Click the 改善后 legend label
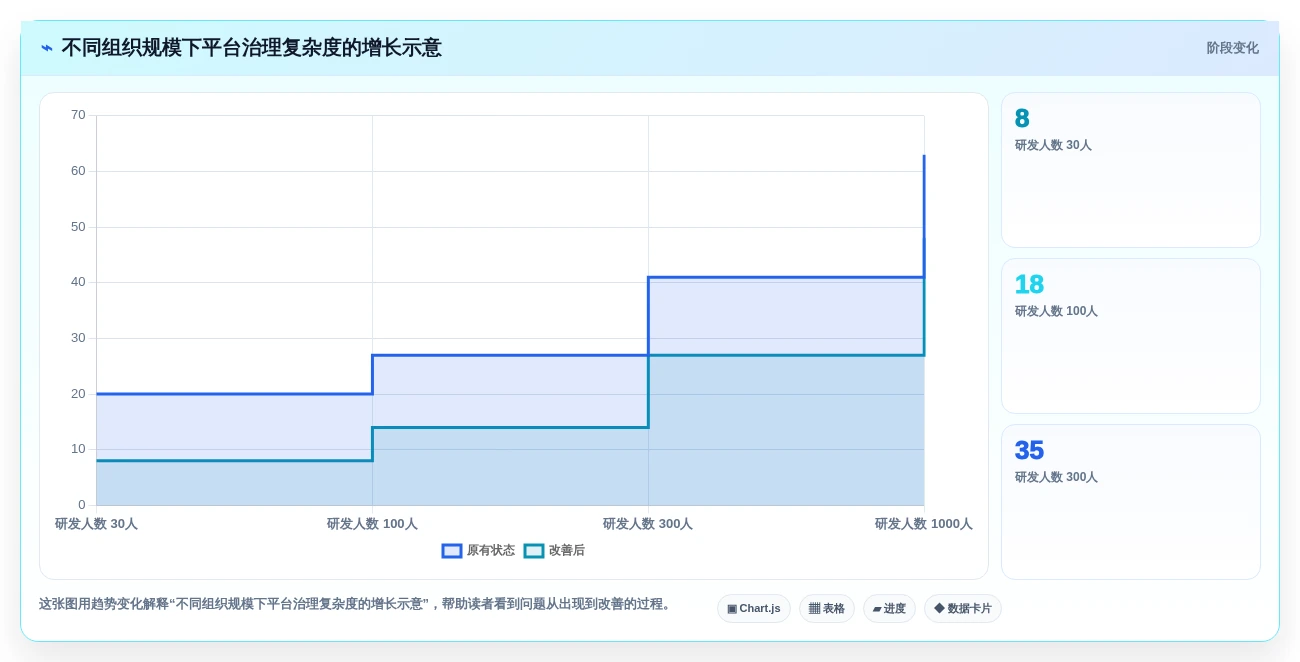The height and width of the screenshot is (662, 1300). (x=566, y=551)
